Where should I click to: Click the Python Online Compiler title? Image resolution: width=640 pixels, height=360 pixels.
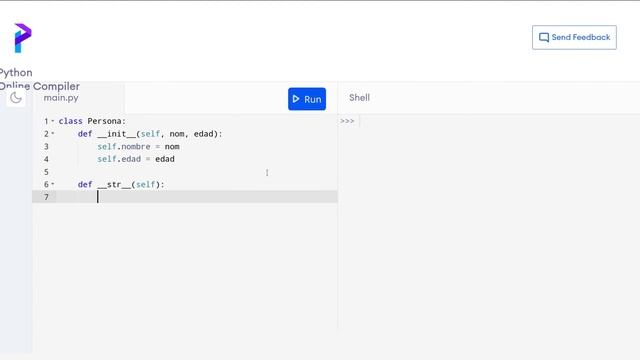pos(40,79)
